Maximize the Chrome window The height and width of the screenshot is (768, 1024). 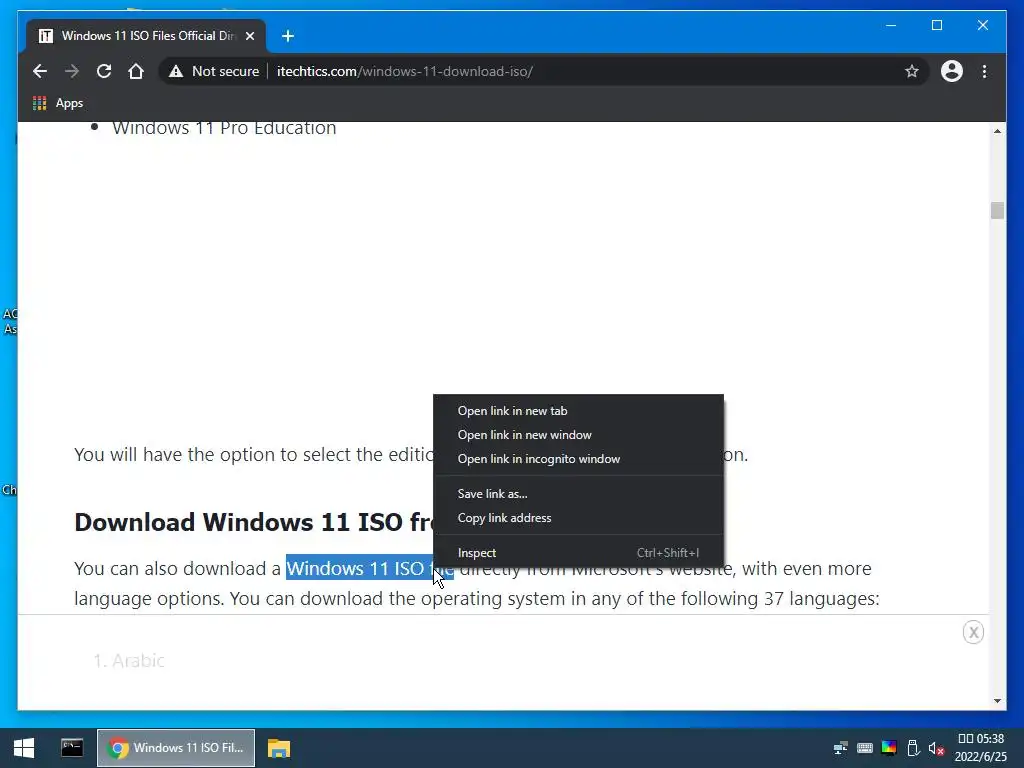pos(936,25)
